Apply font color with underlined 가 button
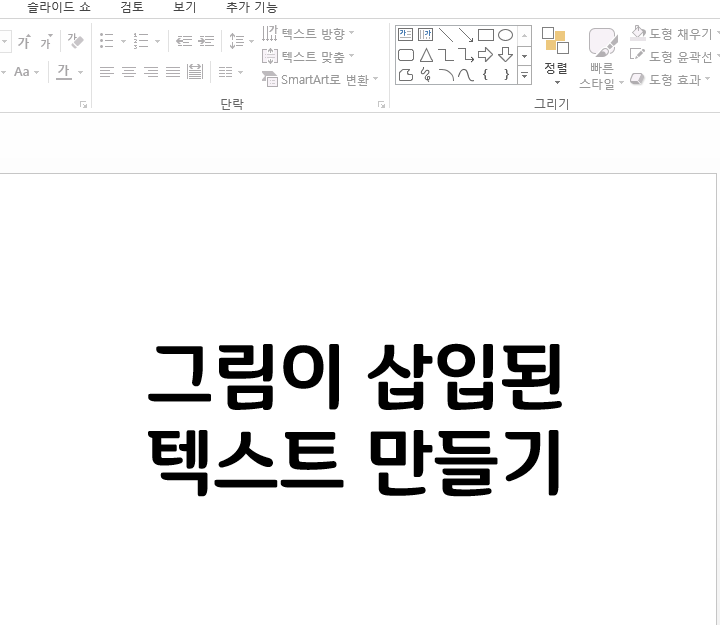 pyautogui.click(x=64, y=72)
